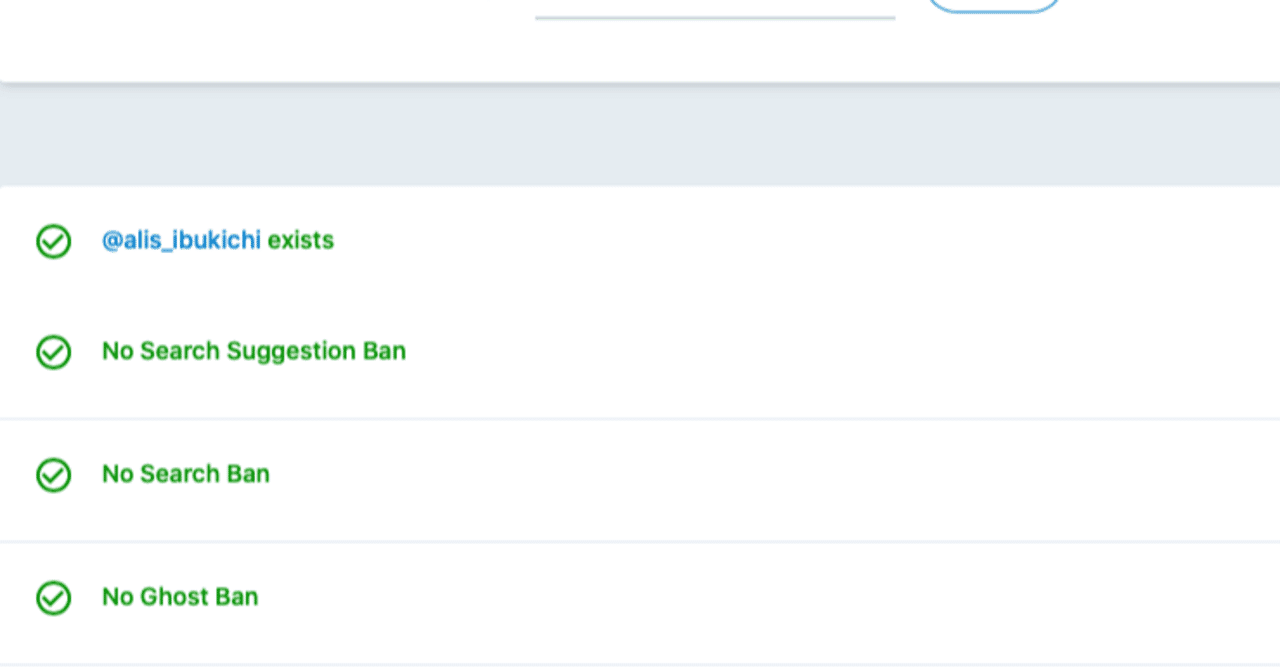Image resolution: width=1280 pixels, height=670 pixels.
Task: Click the word "exists" after the username
Action: point(300,240)
